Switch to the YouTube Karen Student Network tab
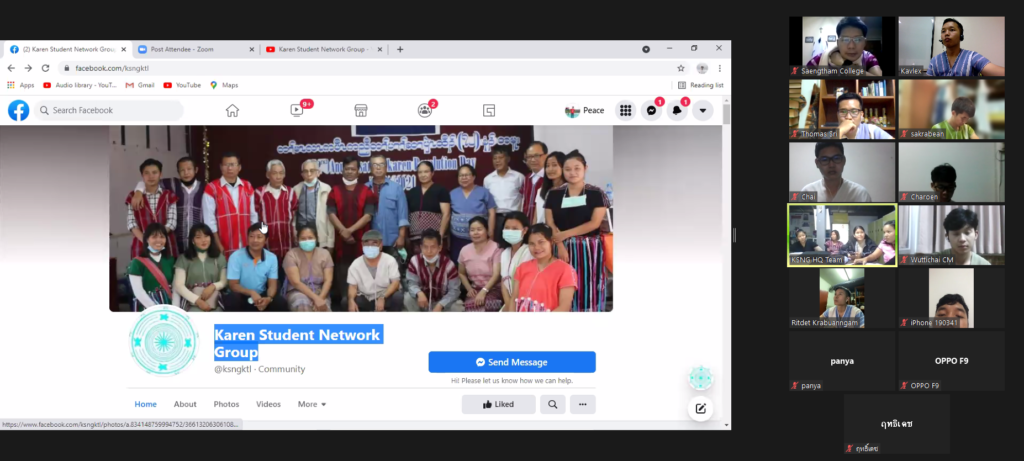The width and height of the screenshot is (1024, 461). point(323,49)
